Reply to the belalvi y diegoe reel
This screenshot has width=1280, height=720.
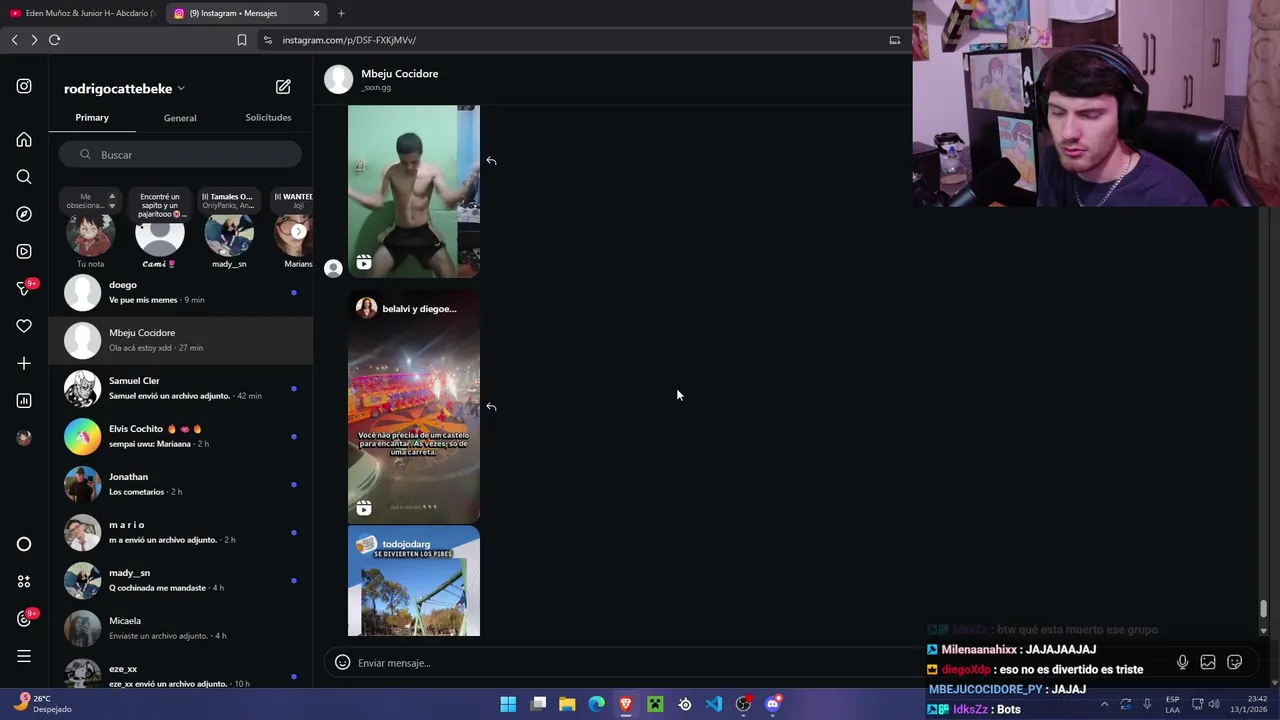[x=491, y=407]
